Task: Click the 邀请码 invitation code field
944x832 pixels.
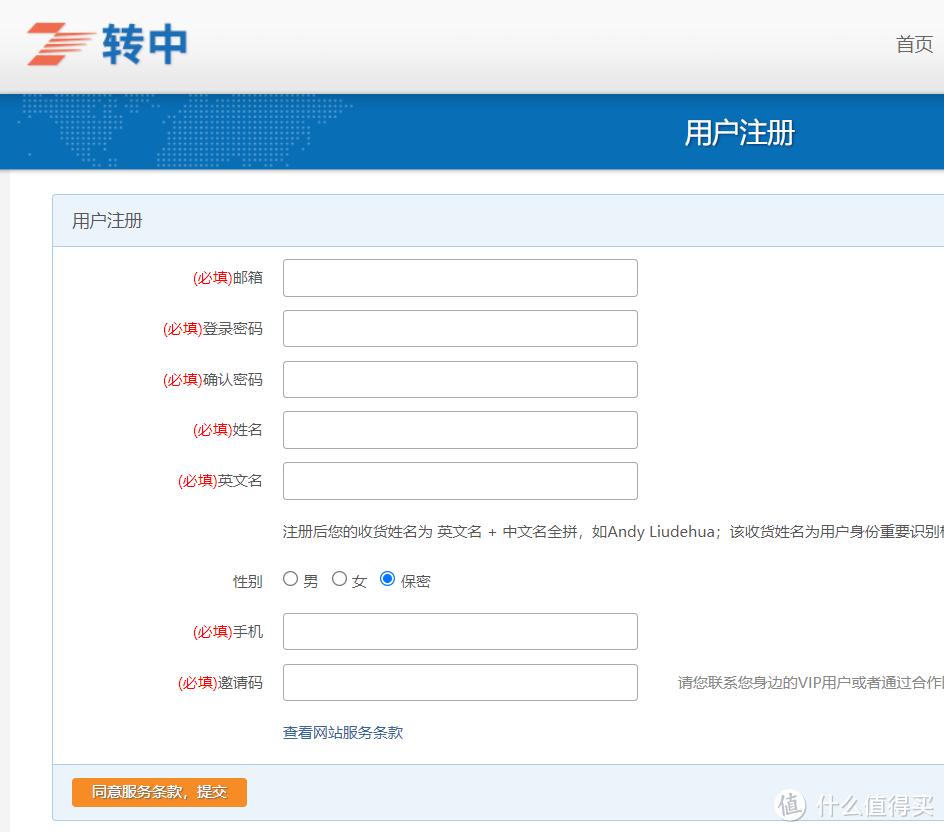Action: [x=460, y=682]
